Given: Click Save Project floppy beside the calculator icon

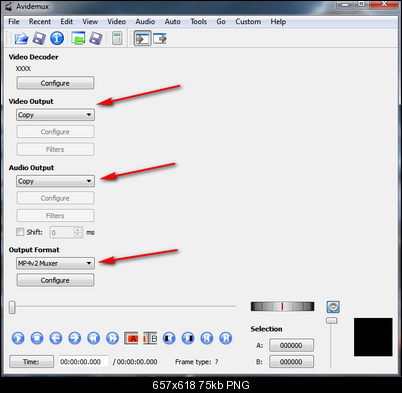Looking at the screenshot, I should (x=96, y=38).
